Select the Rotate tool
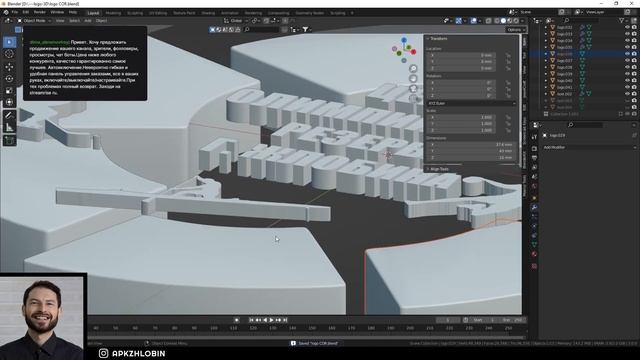The width and height of the screenshot is (640, 360). point(9,78)
